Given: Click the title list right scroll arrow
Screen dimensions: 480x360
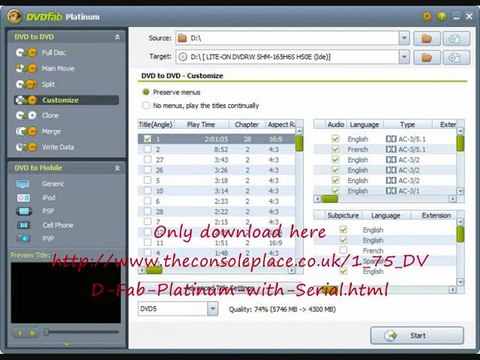Looking at the screenshot, I should (292, 270).
